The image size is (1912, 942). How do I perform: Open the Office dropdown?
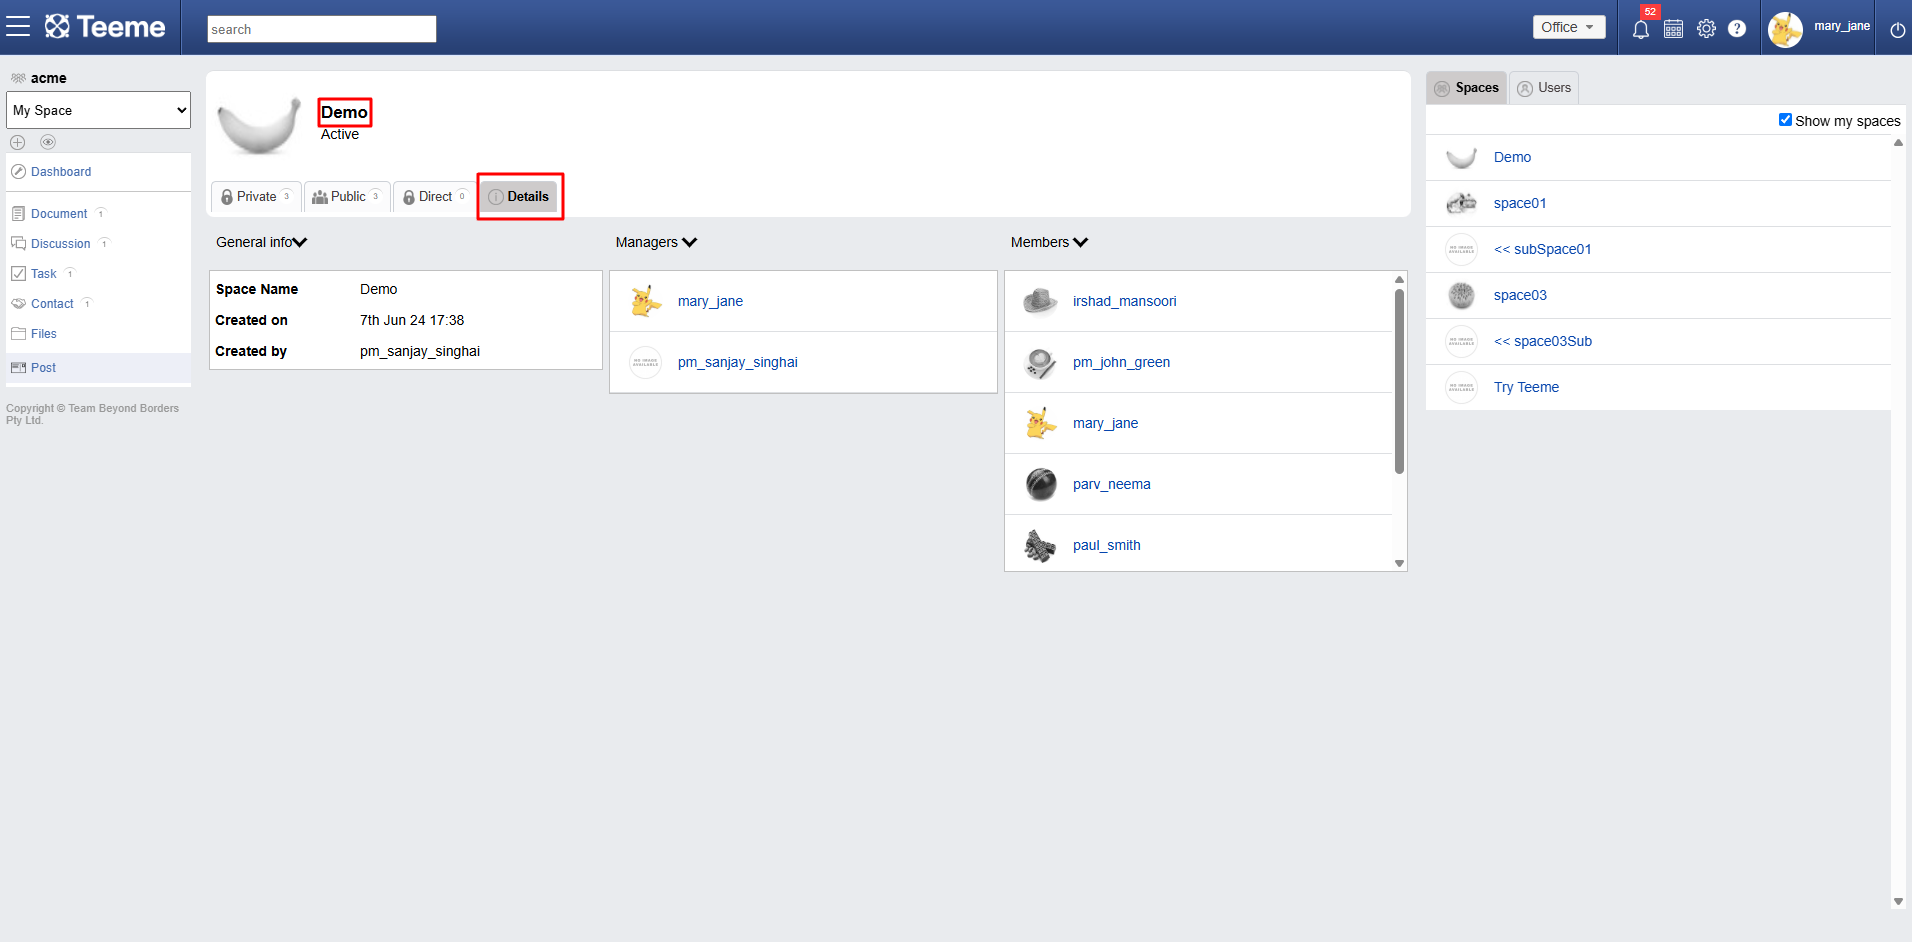tap(1568, 27)
